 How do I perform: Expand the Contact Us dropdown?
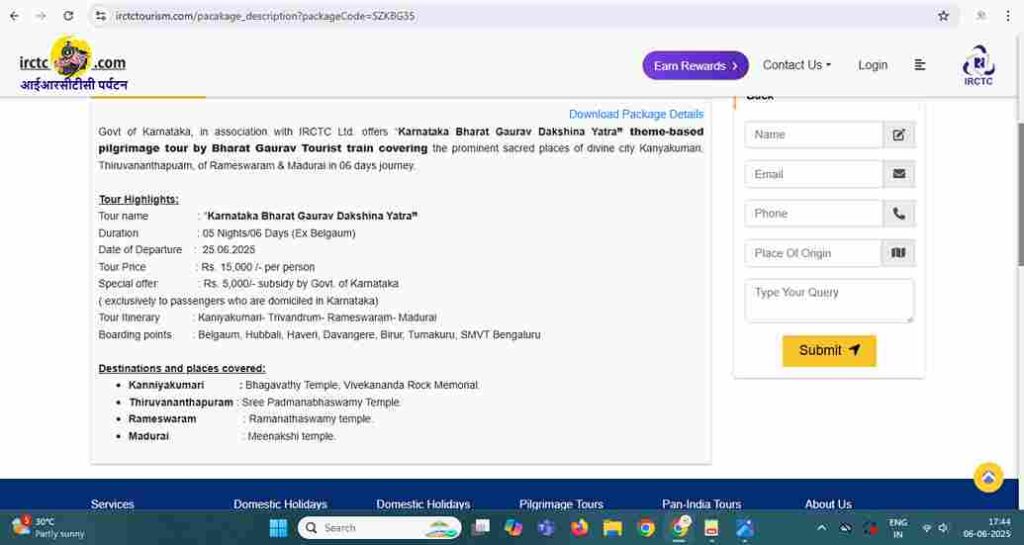796,65
